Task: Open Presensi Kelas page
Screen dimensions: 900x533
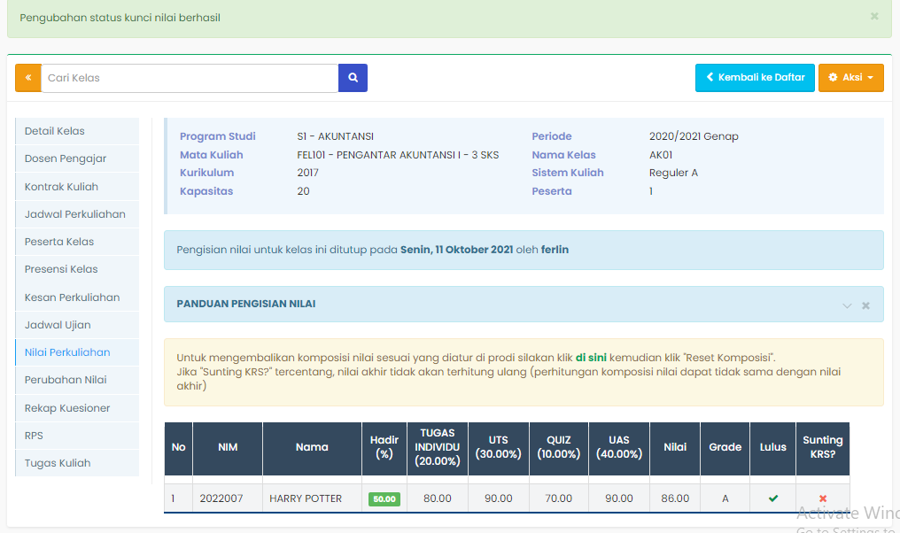Action: point(61,269)
